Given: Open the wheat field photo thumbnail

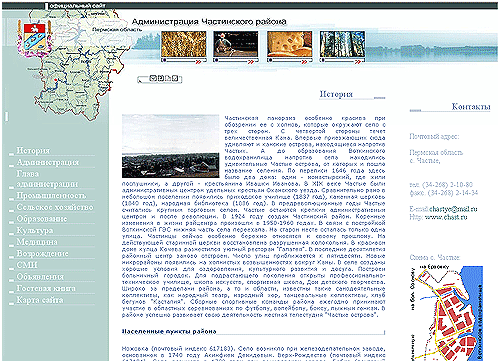Looking at the screenshot, I should tap(184, 44).
